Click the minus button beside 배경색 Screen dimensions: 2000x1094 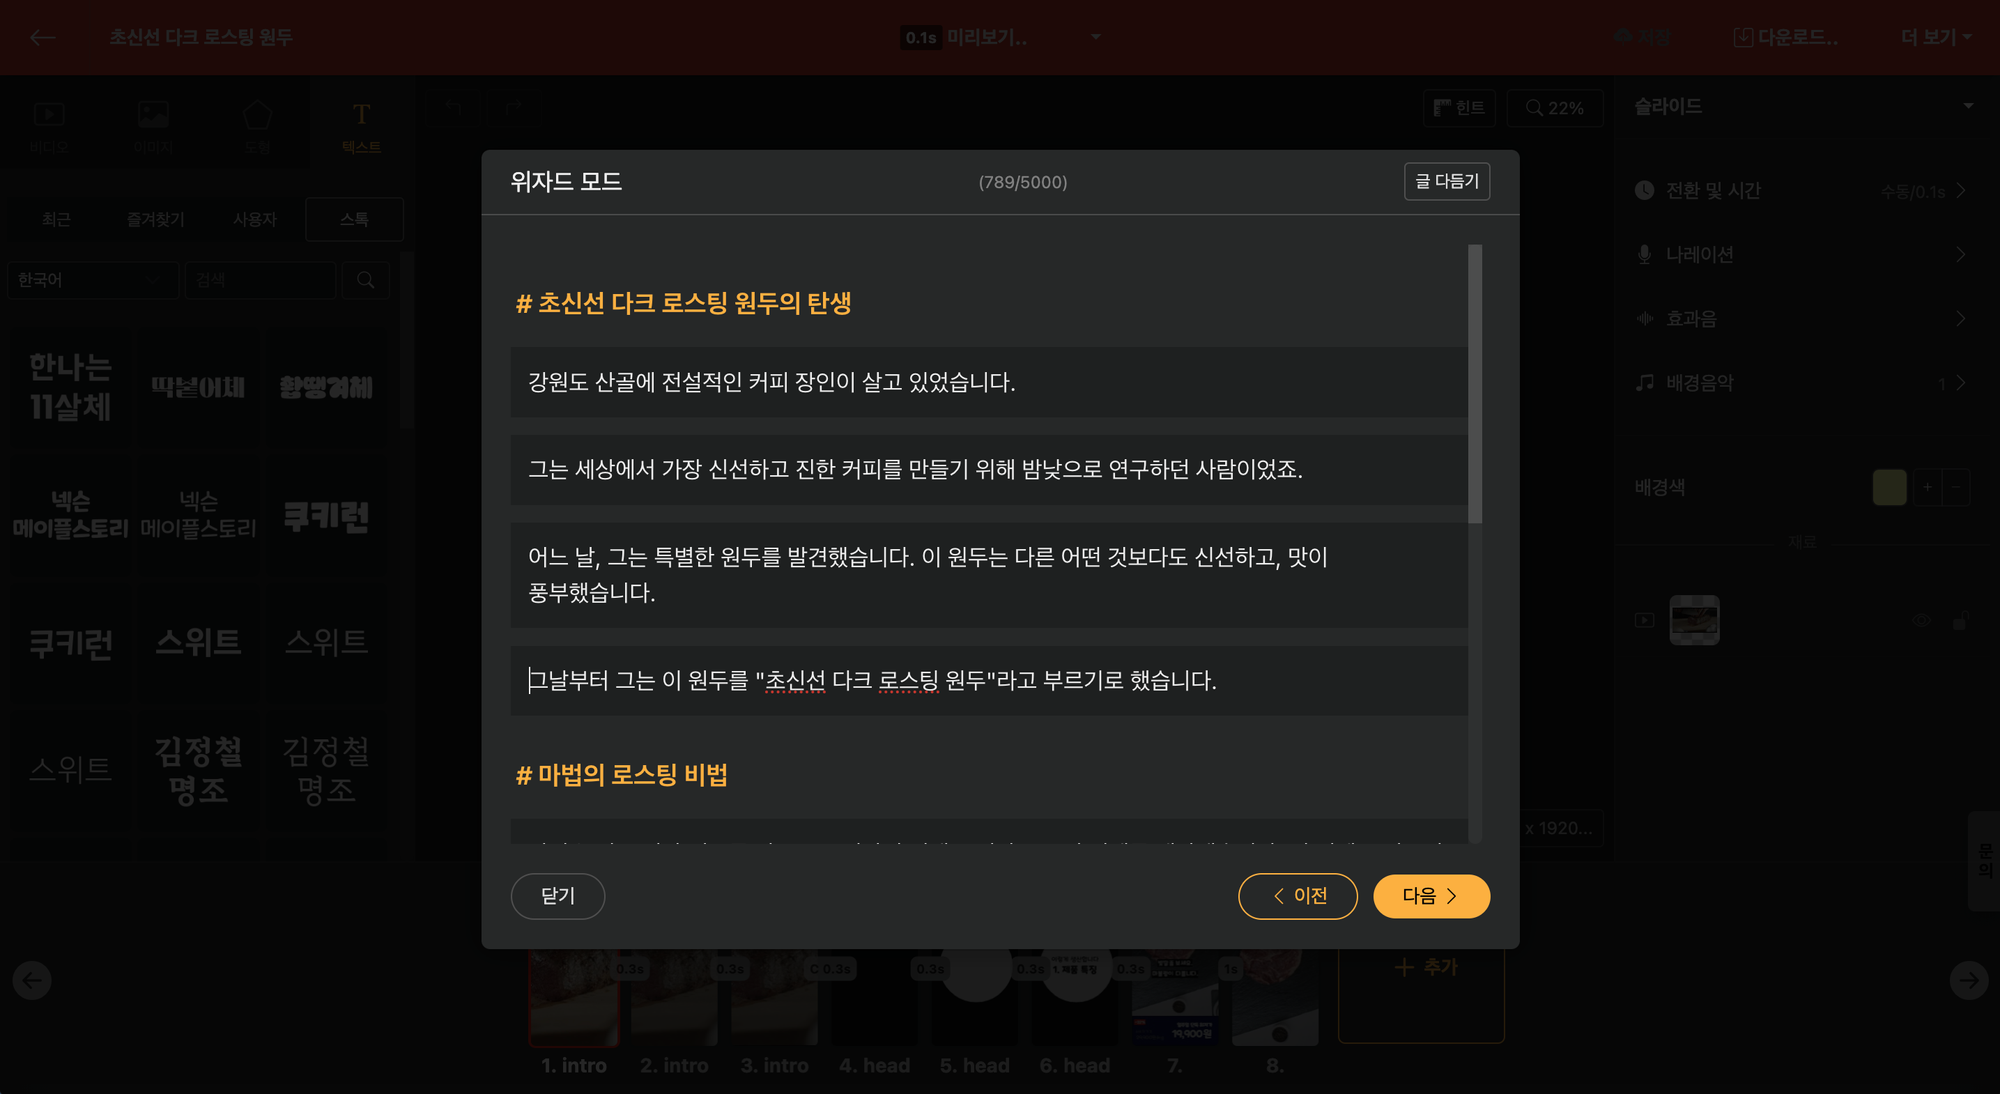click(1956, 487)
